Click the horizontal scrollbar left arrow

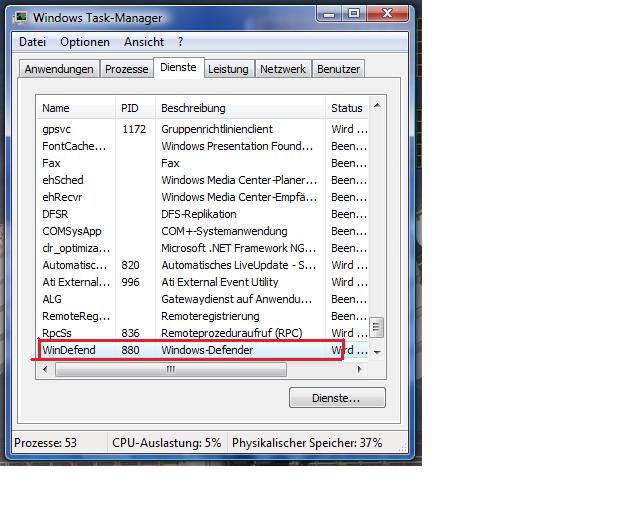pyautogui.click(x=46, y=369)
